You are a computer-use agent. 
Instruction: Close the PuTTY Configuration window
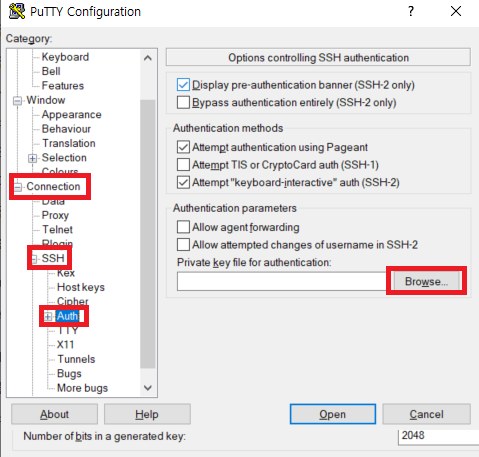[456, 11]
